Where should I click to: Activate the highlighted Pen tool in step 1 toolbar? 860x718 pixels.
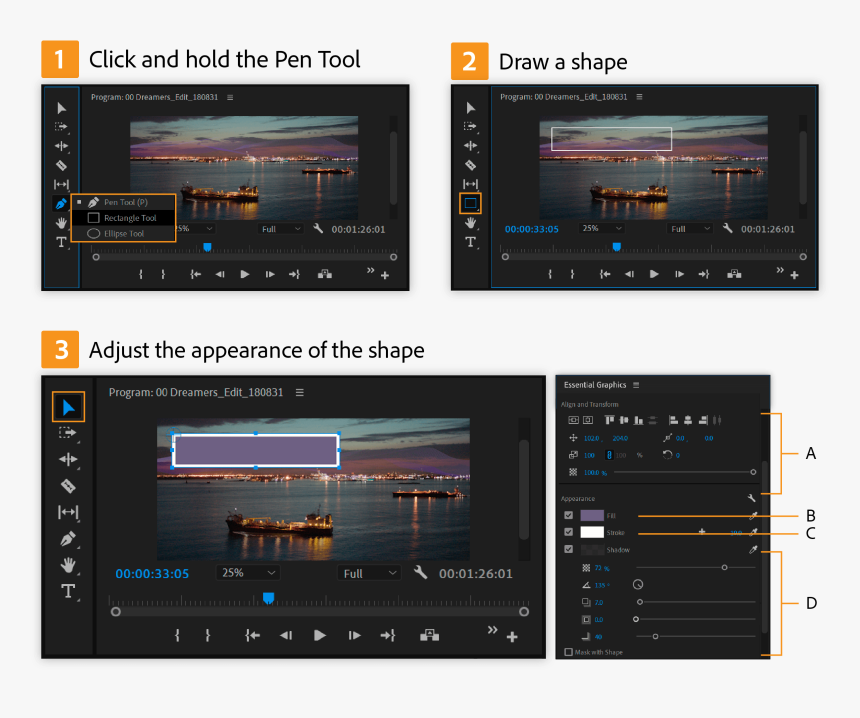tap(61, 203)
